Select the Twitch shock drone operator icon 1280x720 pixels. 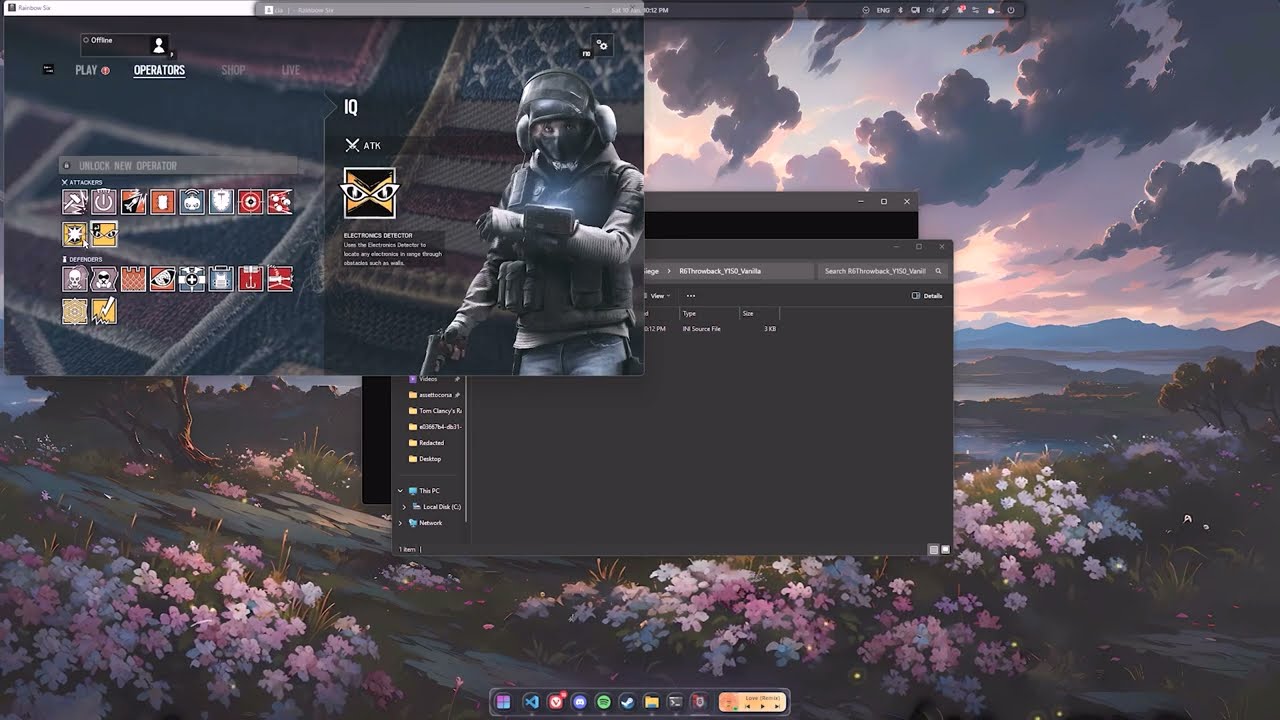tap(192, 202)
